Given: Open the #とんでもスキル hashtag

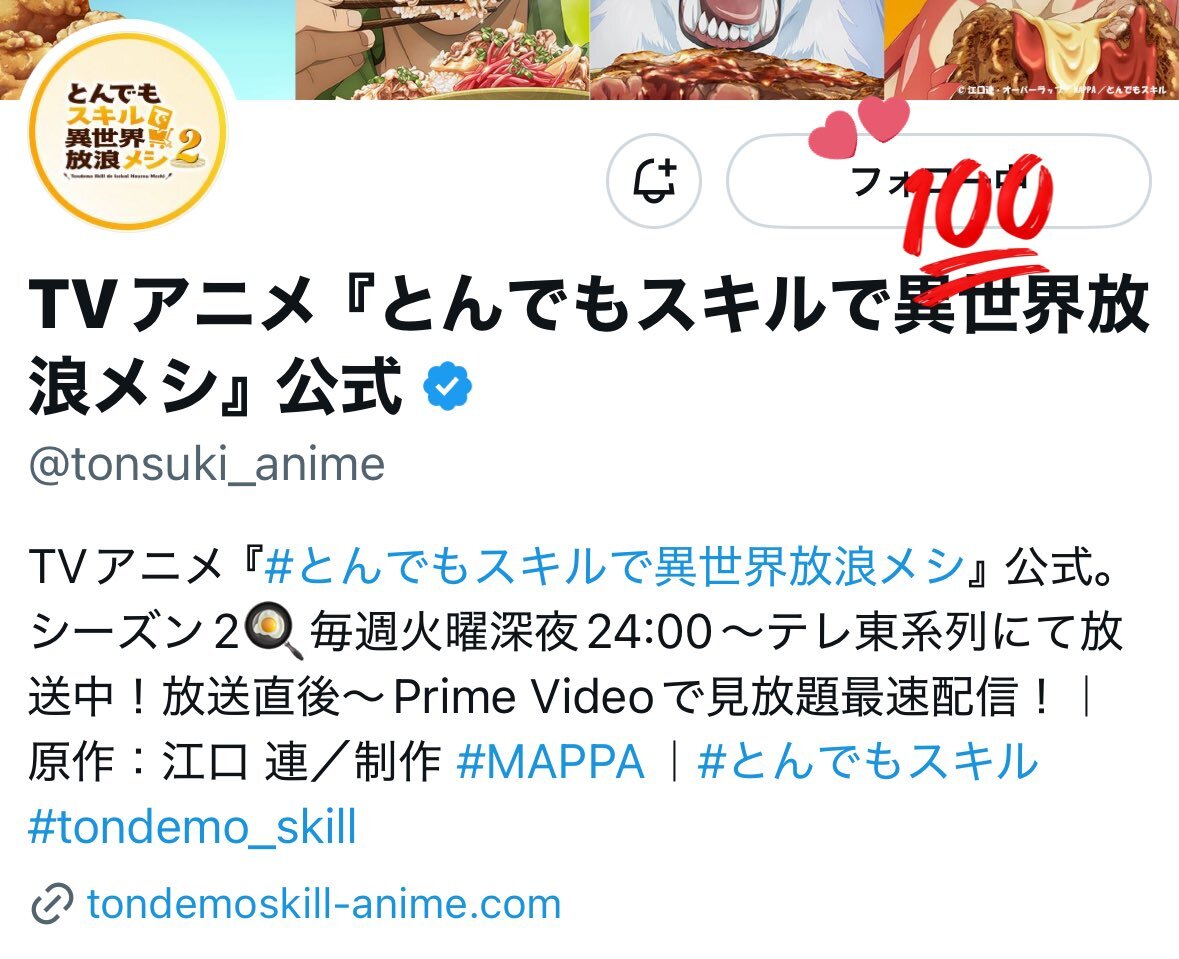Looking at the screenshot, I should 868,761.
